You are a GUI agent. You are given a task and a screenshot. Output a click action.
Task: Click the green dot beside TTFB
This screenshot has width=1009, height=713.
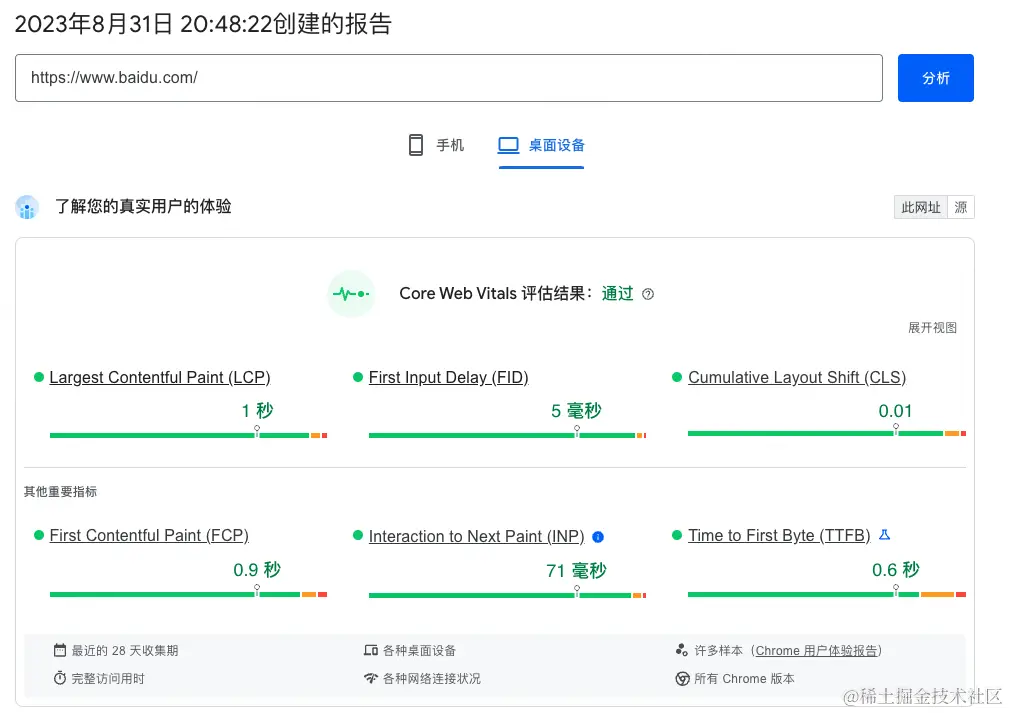tap(677, 535)
